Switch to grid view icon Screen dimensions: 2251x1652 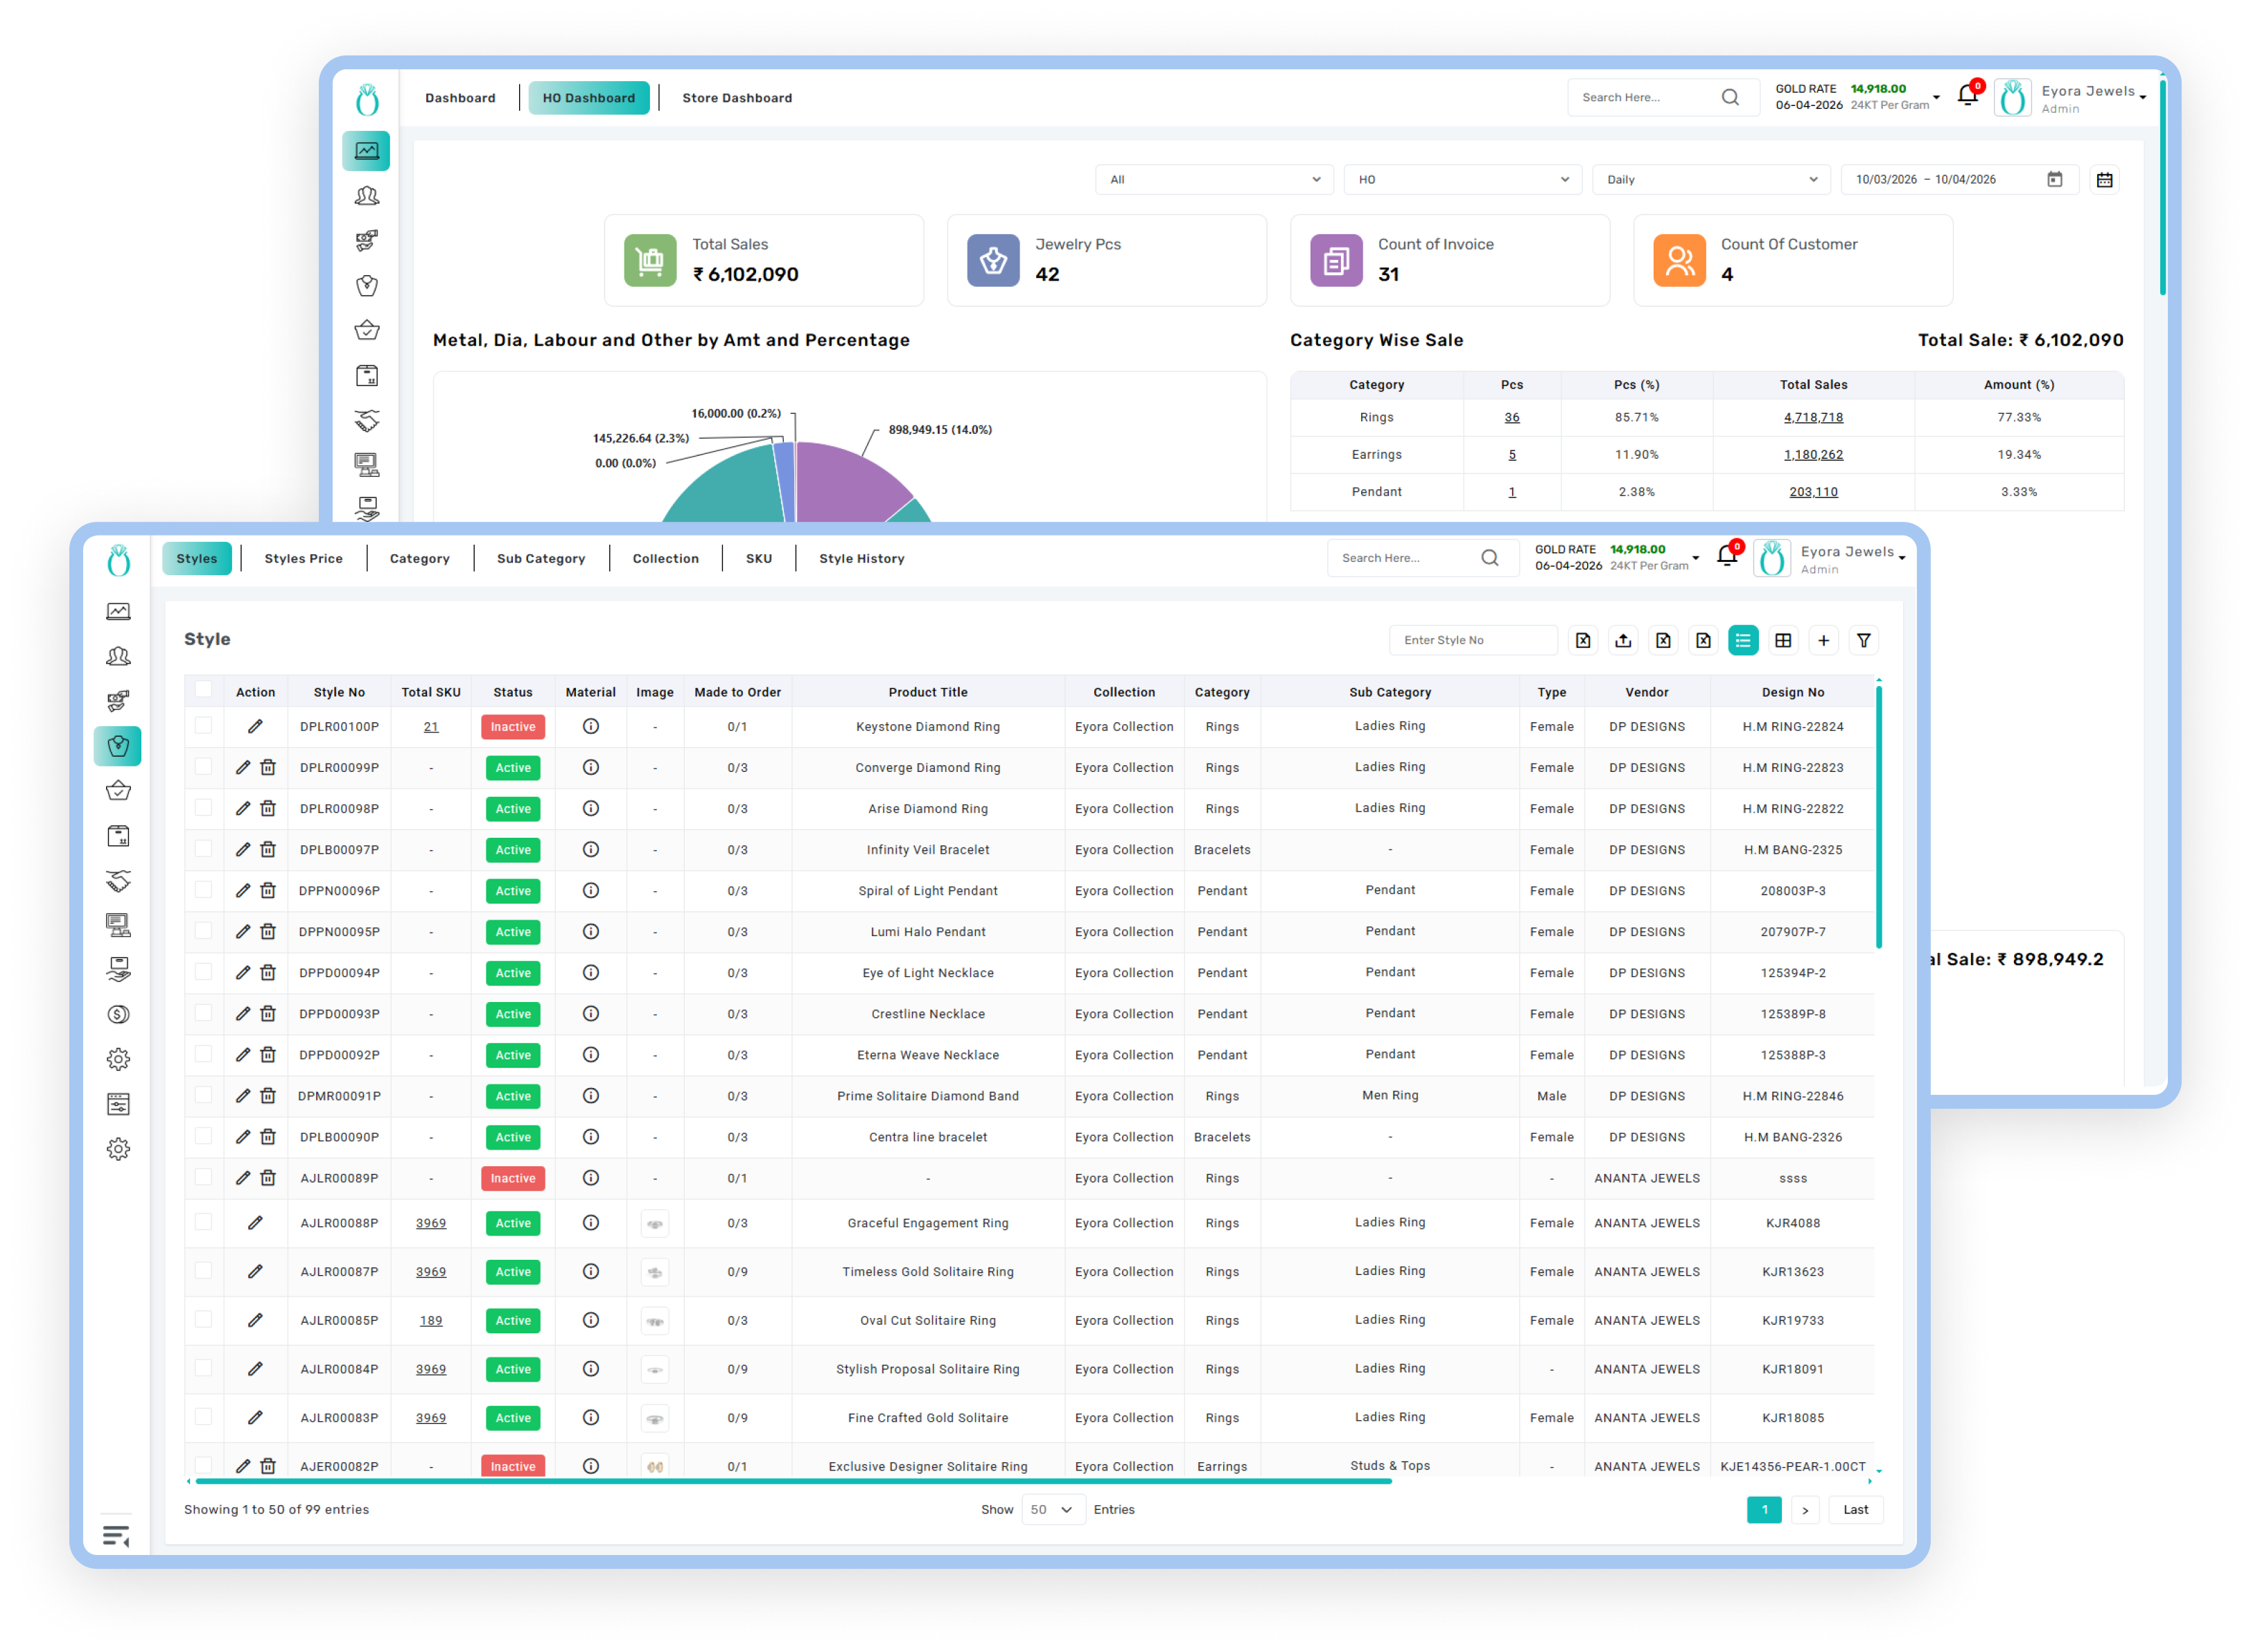(1783, 640)
